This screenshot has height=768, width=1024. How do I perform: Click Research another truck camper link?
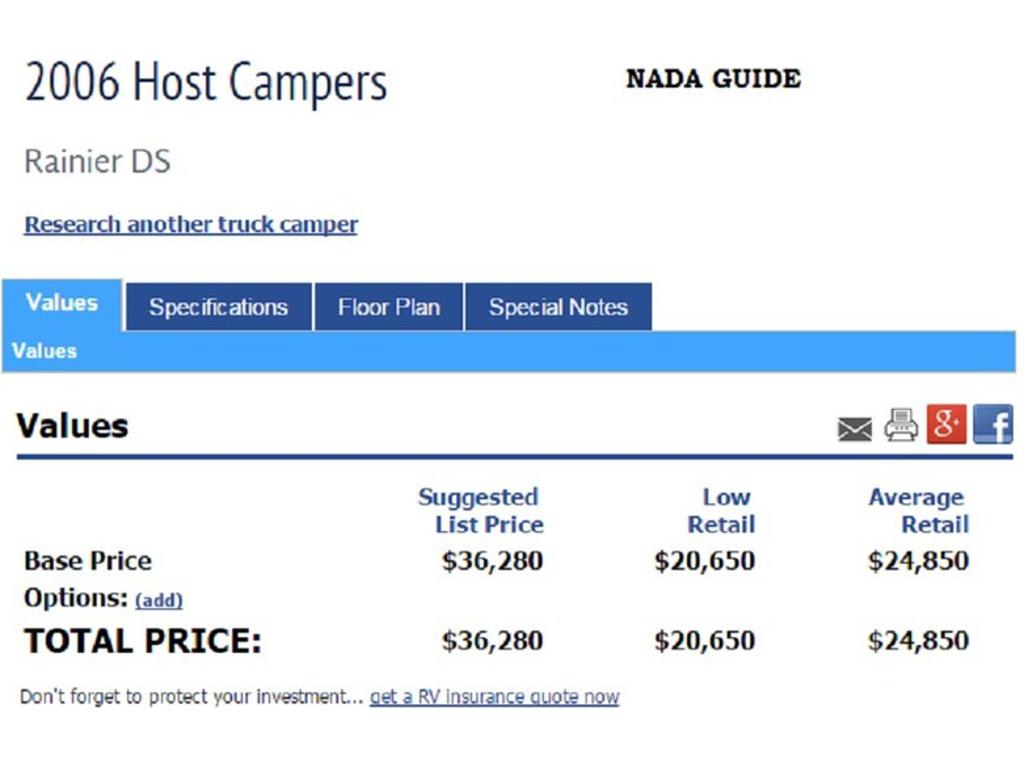pyautogui.click(x=191, y=225)
